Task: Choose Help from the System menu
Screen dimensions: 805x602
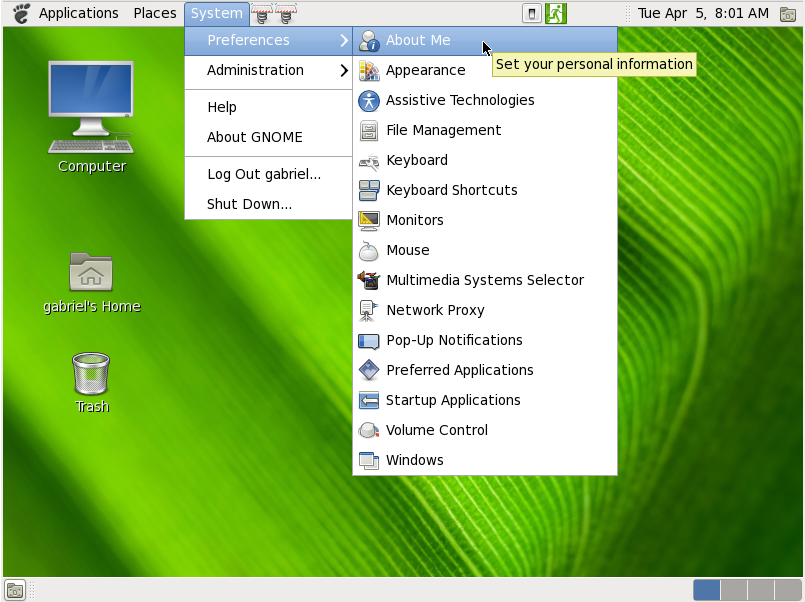Action: 268,107
